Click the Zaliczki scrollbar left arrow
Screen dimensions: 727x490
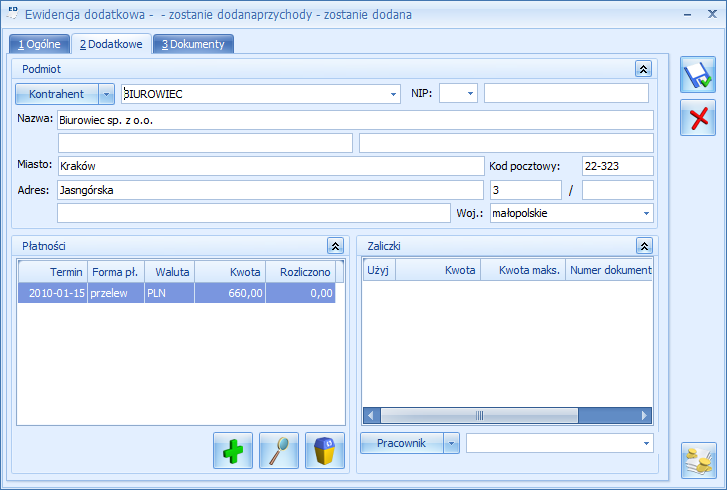pos(371,415)
